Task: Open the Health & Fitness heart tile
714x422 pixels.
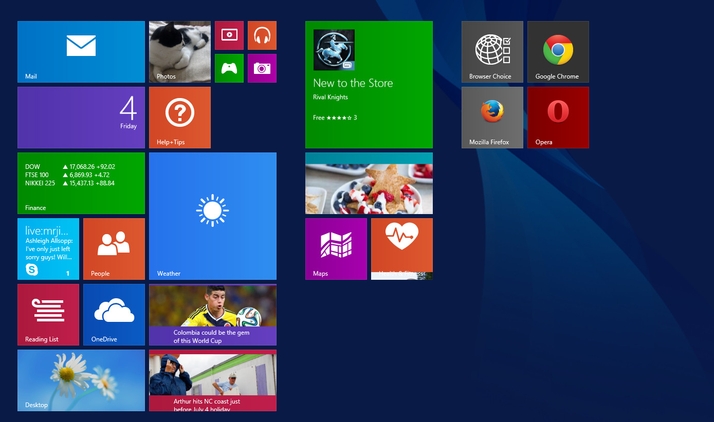Action: (x=402, y=249)
